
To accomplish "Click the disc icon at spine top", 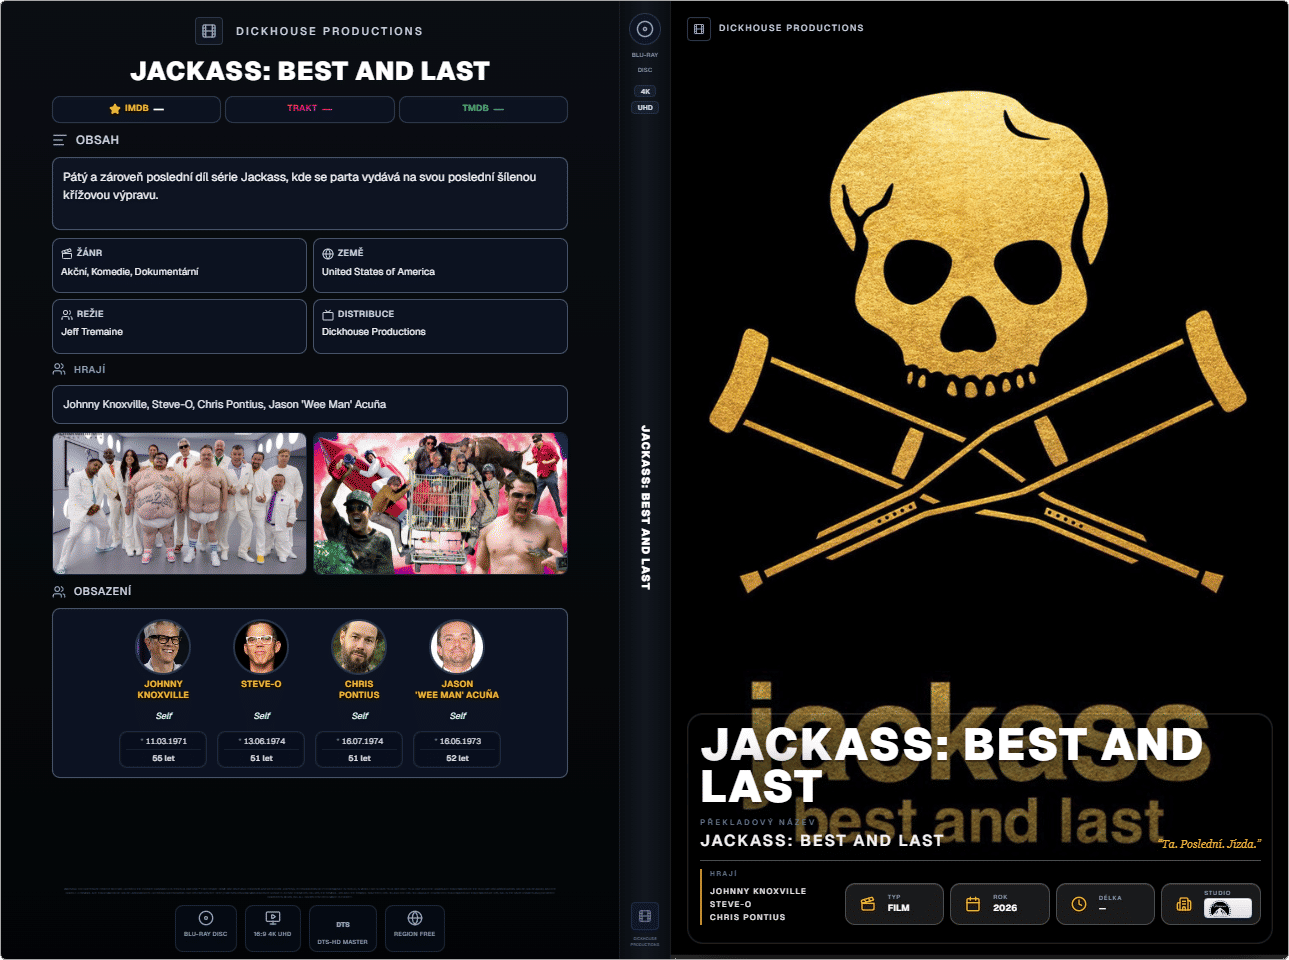I will 645,29.
